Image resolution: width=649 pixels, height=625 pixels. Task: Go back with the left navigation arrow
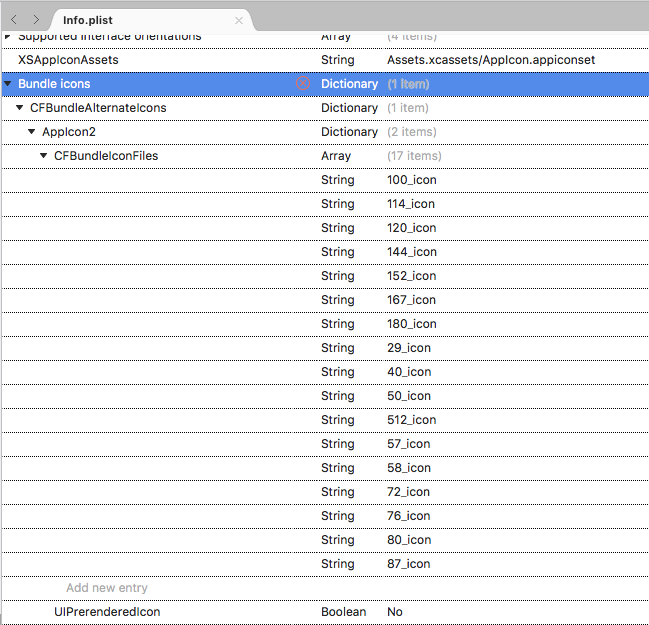(14, 19)
